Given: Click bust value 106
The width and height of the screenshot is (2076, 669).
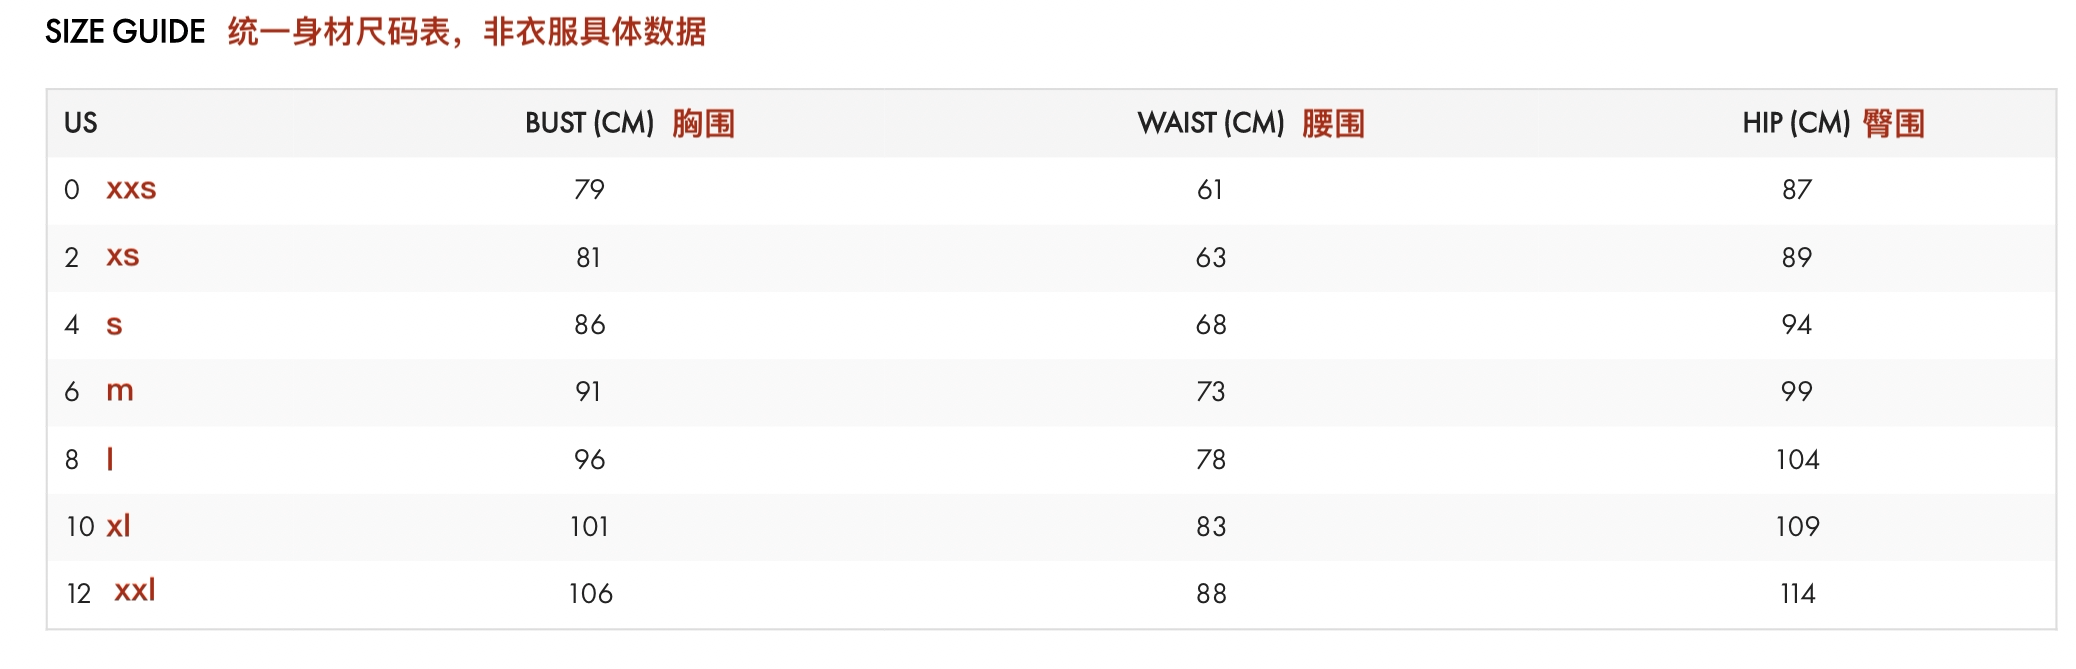Looking at the screenshot, I should tap(590, 593).
